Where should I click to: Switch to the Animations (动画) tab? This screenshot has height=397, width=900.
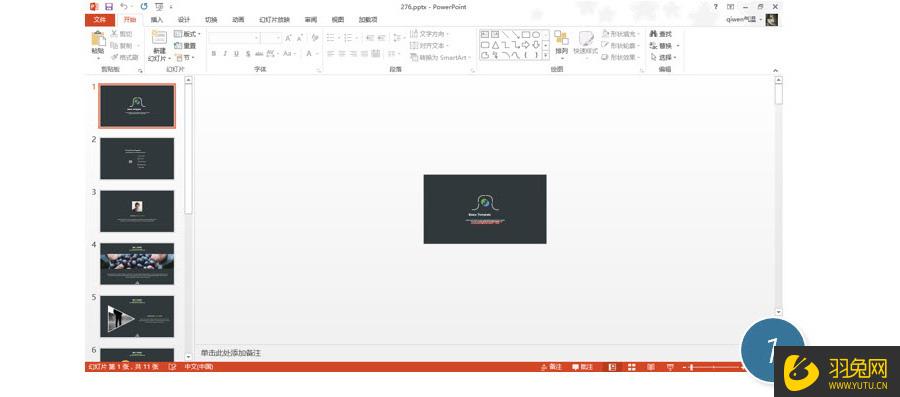point(238,20)
